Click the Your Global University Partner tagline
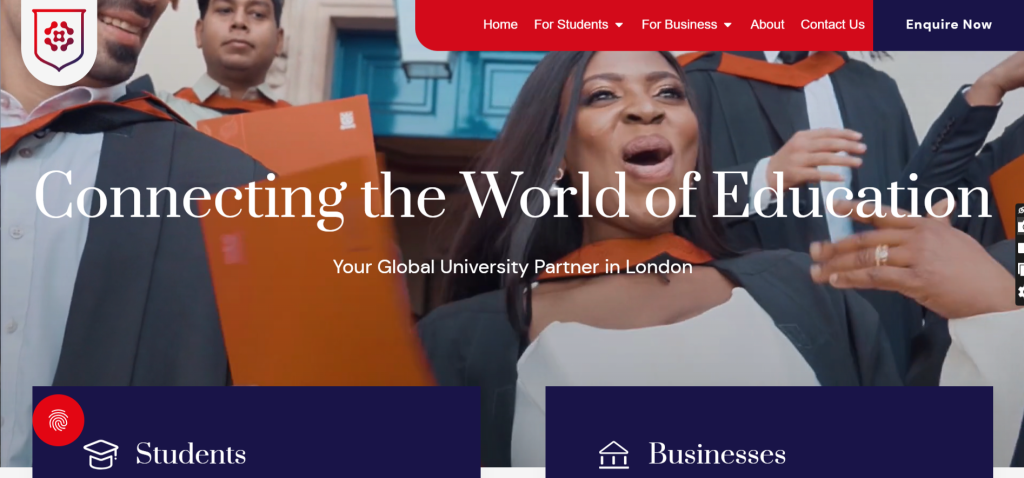 (x=513, y=267)
